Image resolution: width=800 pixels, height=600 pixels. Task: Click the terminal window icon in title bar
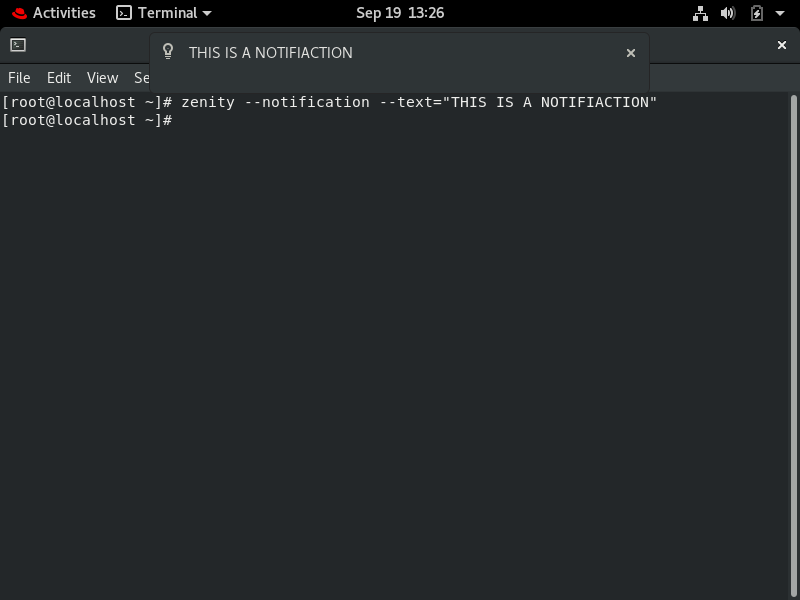(18, 45)
